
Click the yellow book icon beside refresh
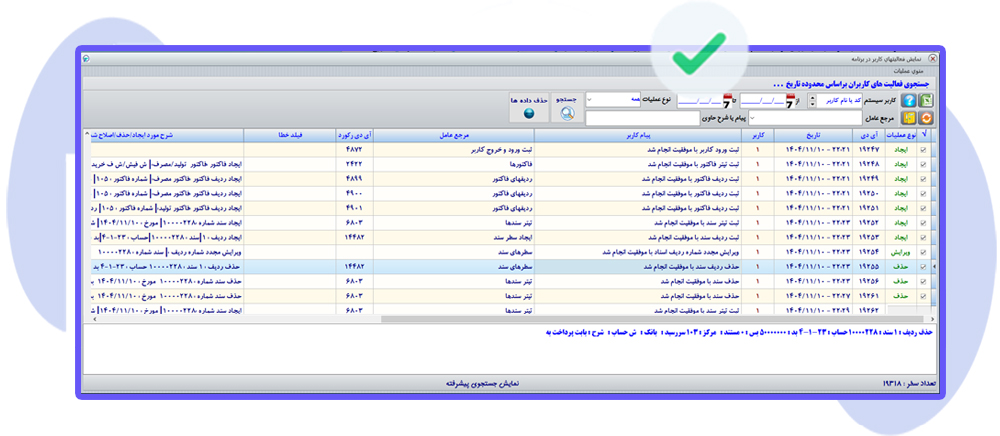[x=909, y=118]
